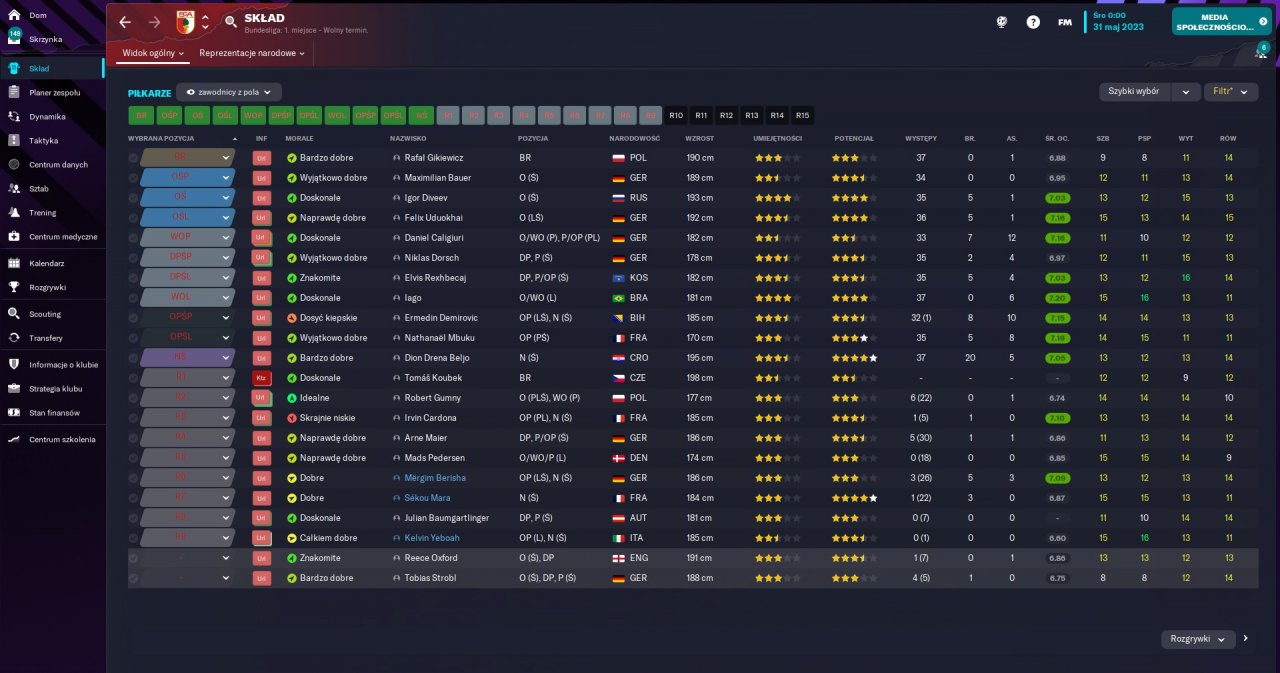Select the Skład sidebar item
1280x673 pixels.
[52, 68]
